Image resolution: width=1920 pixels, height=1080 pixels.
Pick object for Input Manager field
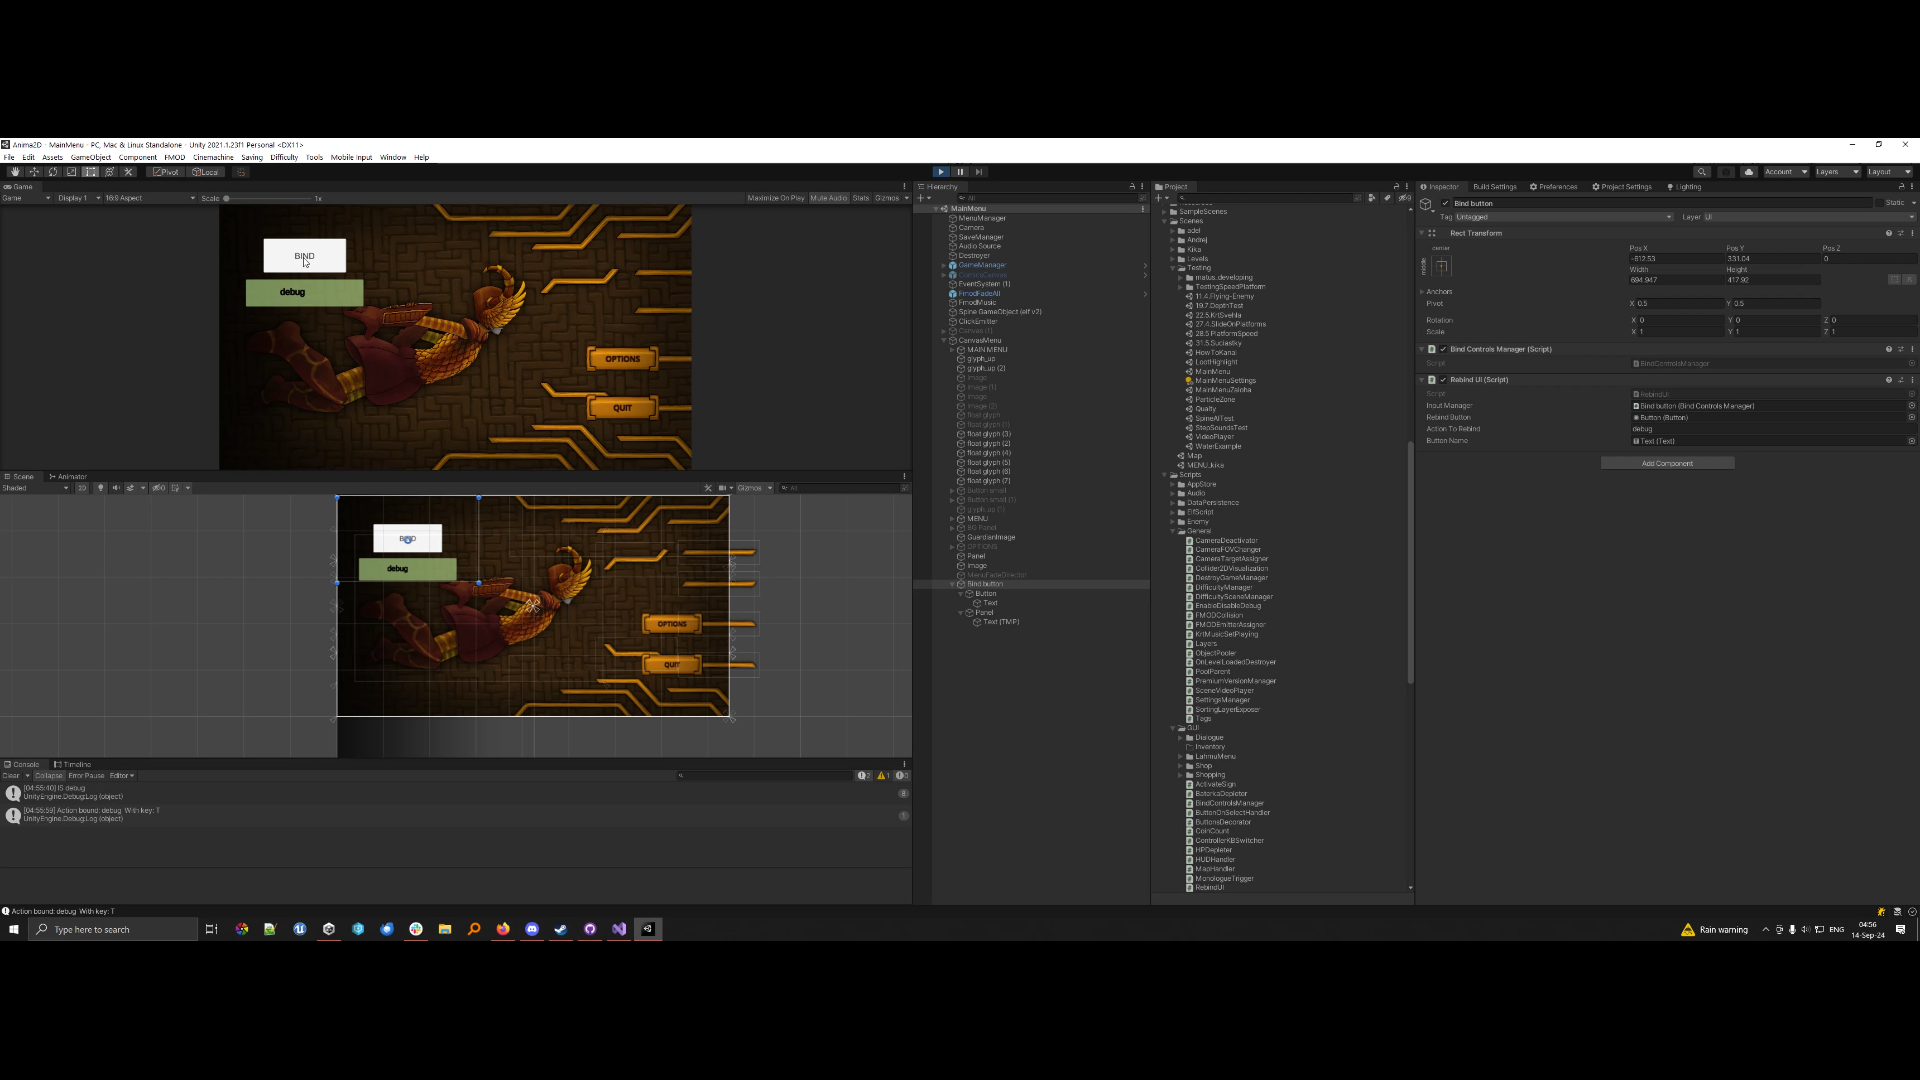(x=1912, y=406)
